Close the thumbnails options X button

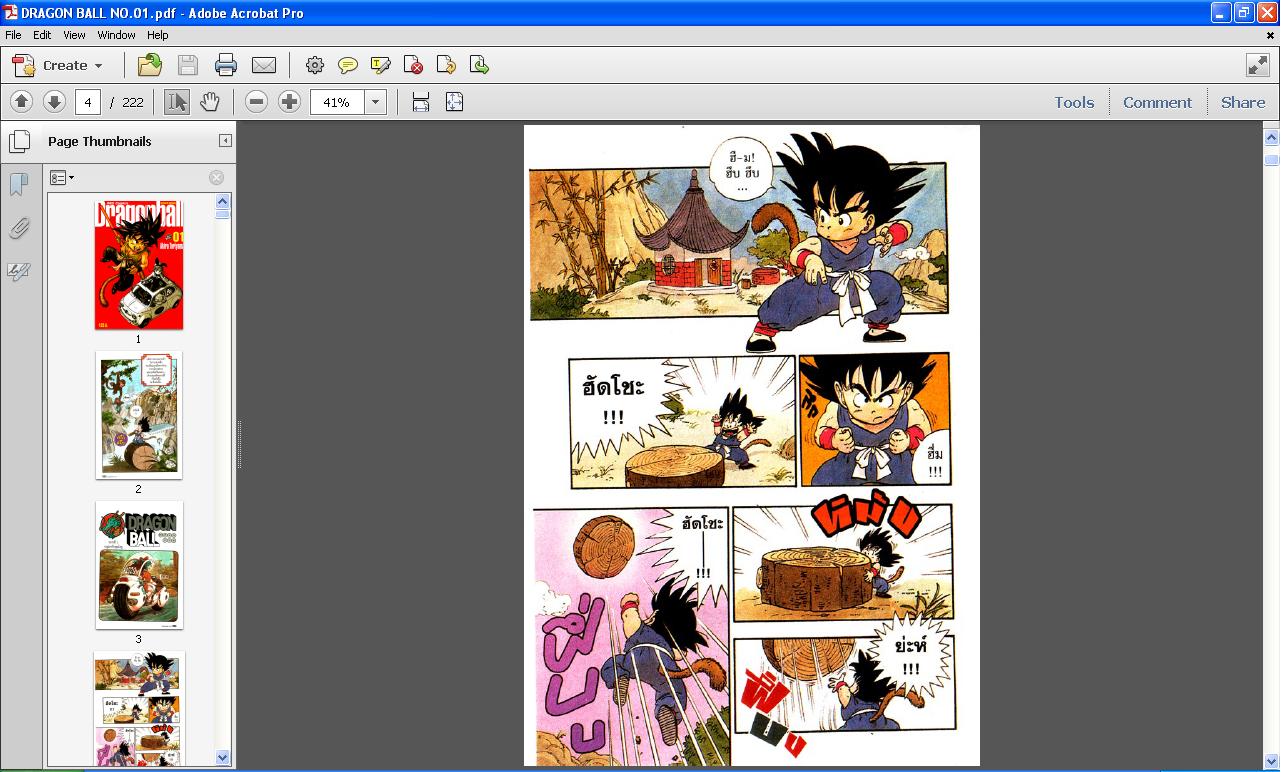[x=216, y=177]
